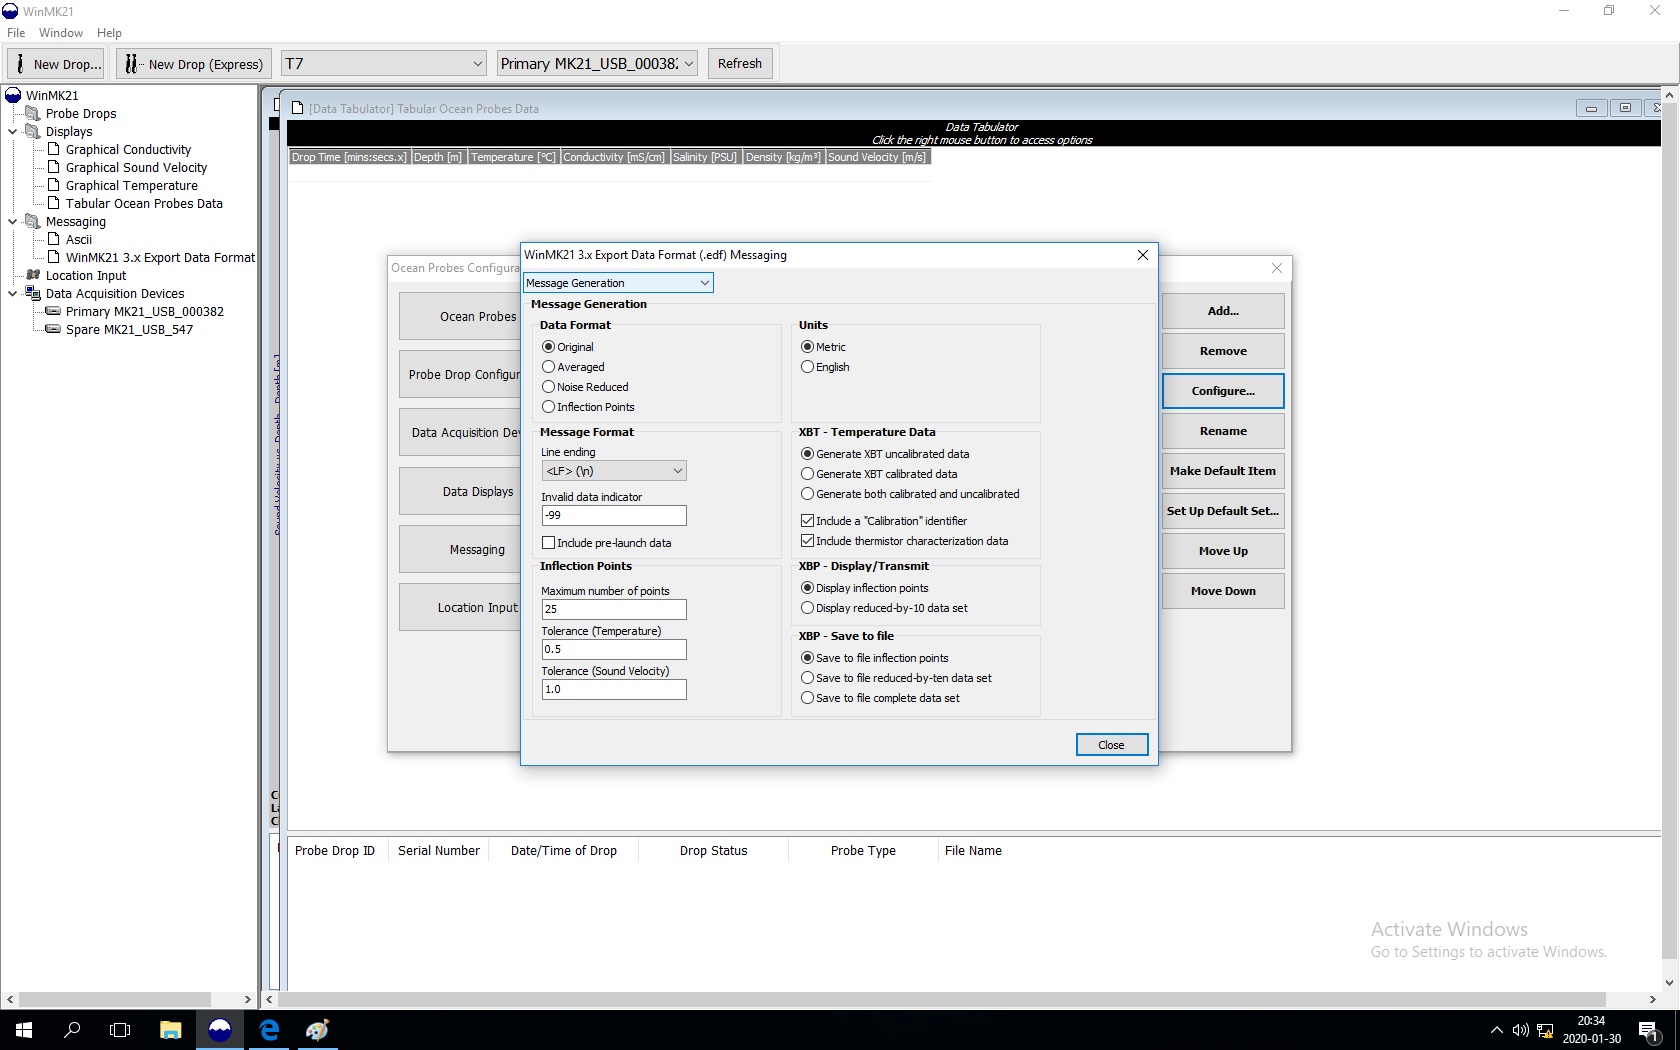Open the Window menu
The width and height of the screenshot is (1680, 1050).
tap(61, 33)
